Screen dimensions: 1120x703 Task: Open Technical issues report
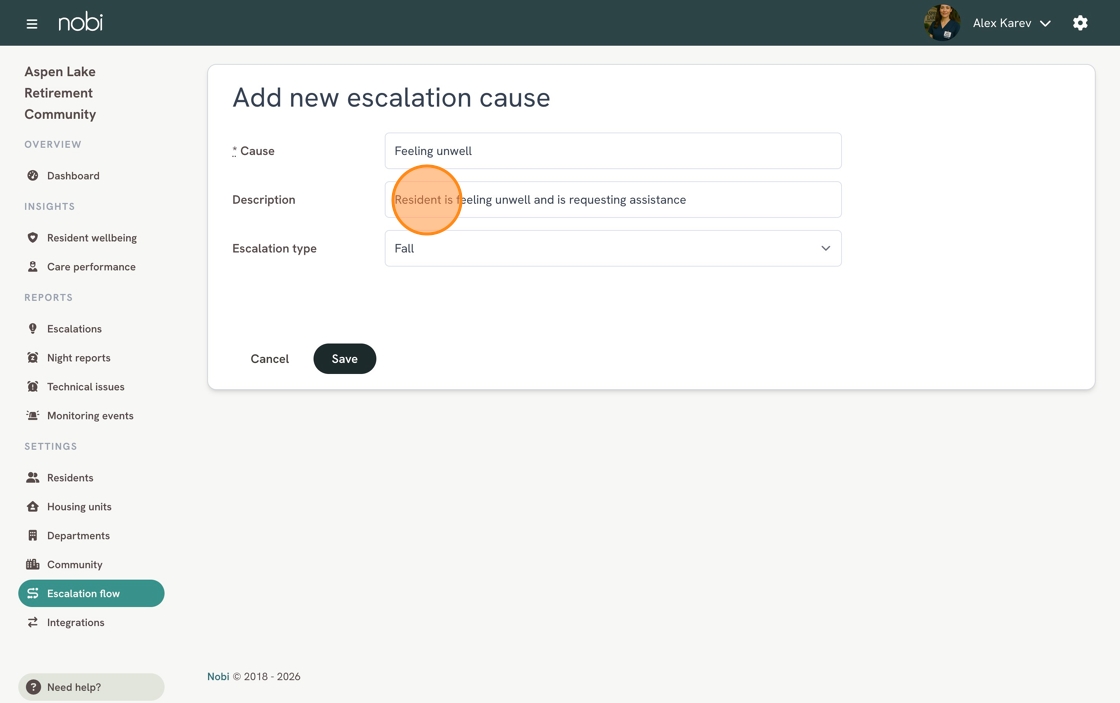[86, 387]
